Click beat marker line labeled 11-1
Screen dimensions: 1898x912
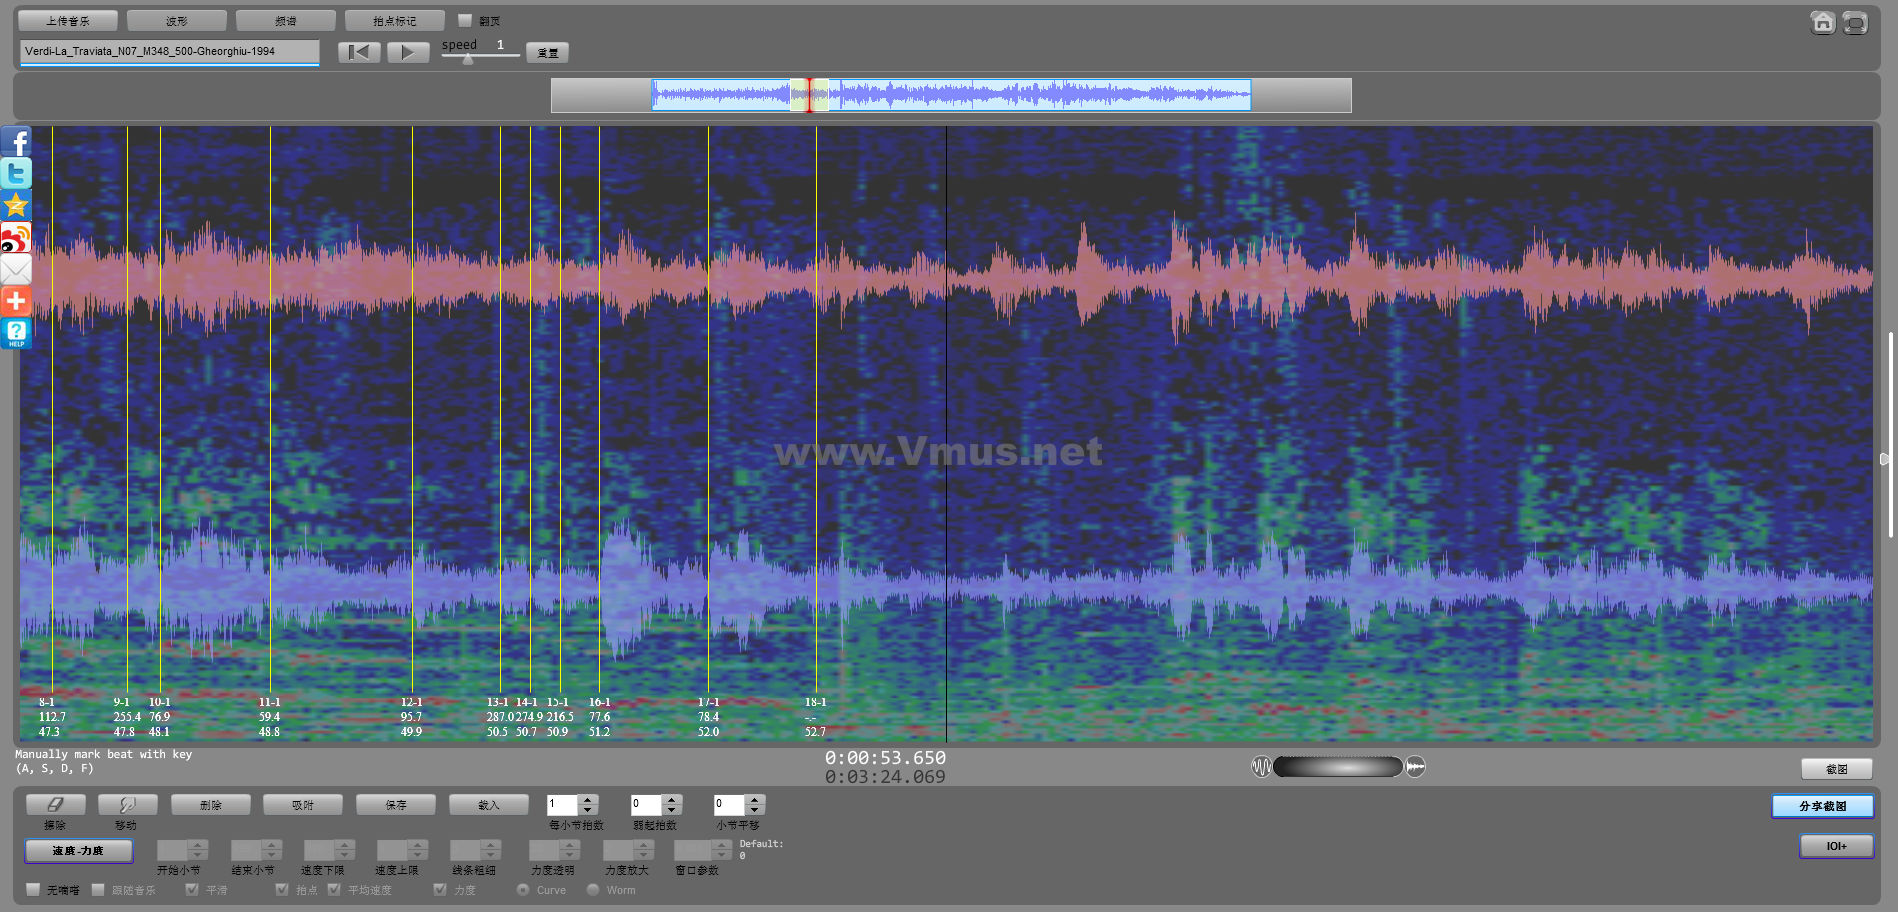coord(270,410)
